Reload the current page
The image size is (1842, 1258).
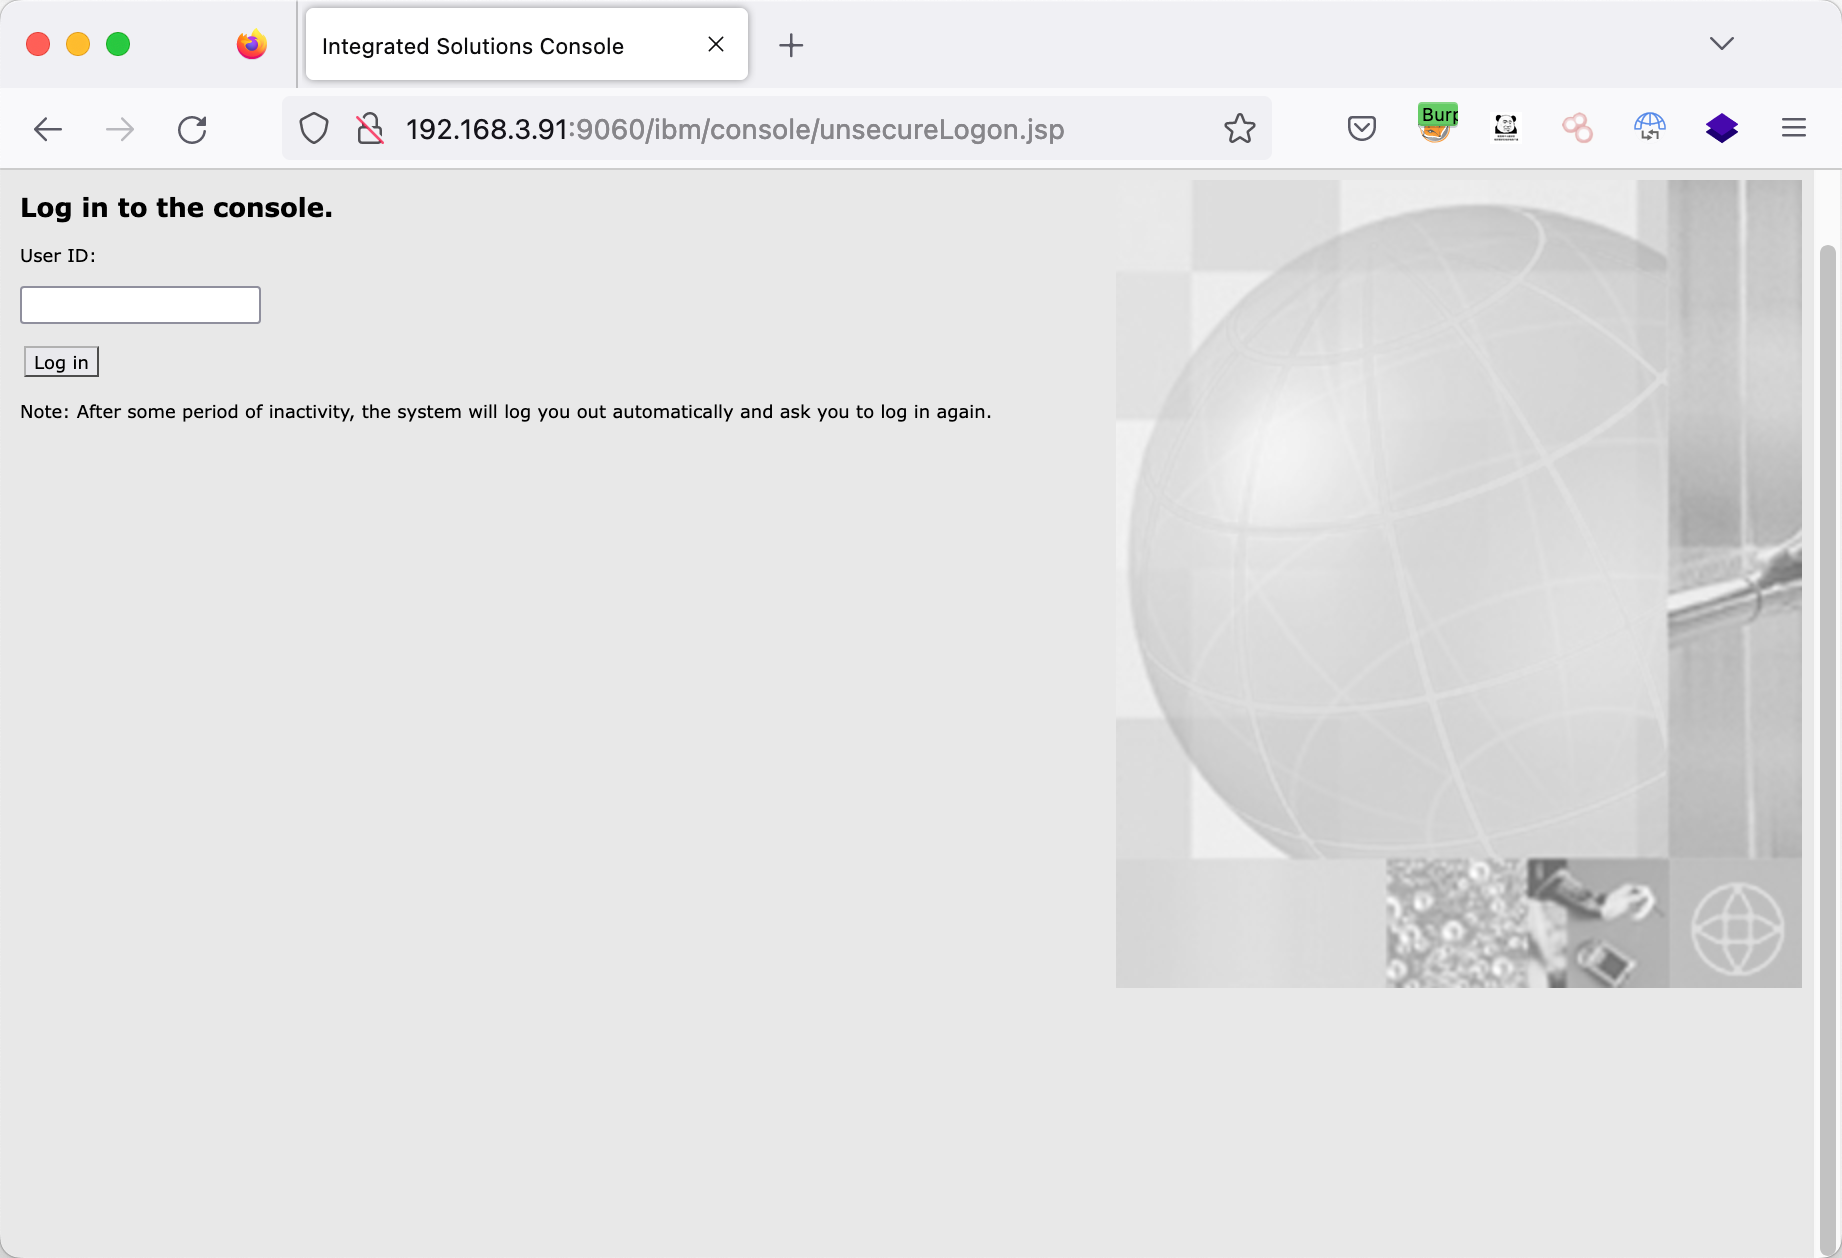tap(192, 129)
